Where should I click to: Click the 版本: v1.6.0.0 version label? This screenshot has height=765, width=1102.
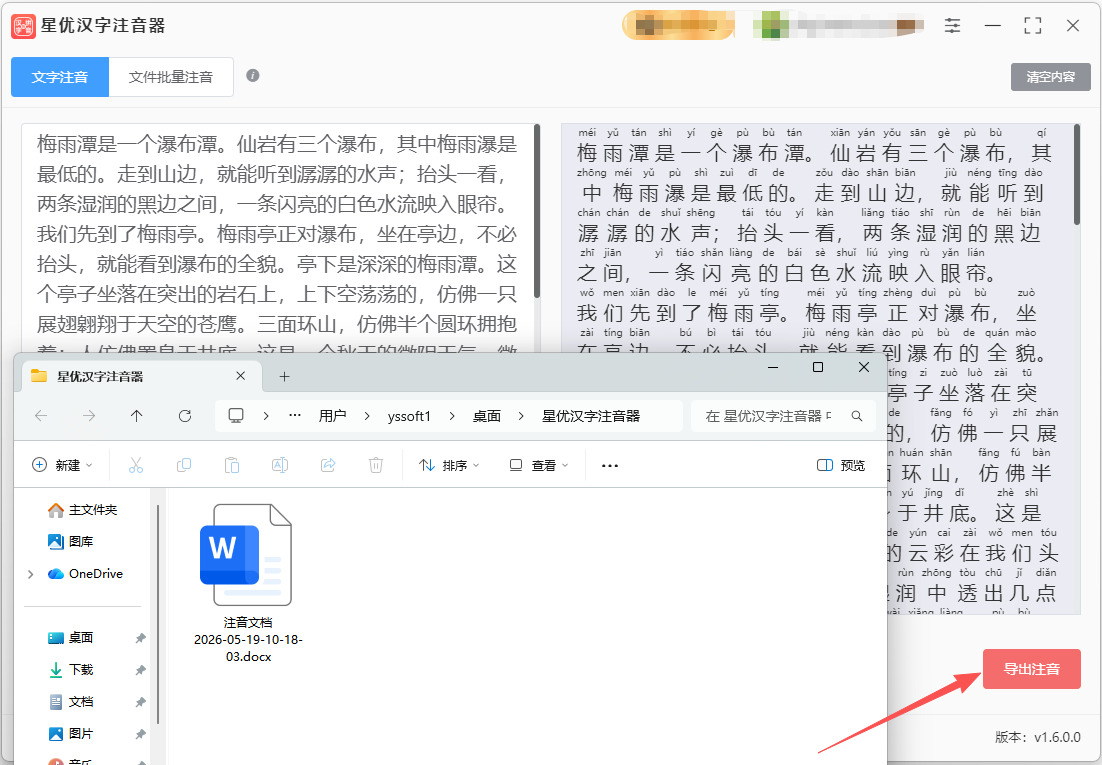pyautogui.click(x=1037, y=737)
